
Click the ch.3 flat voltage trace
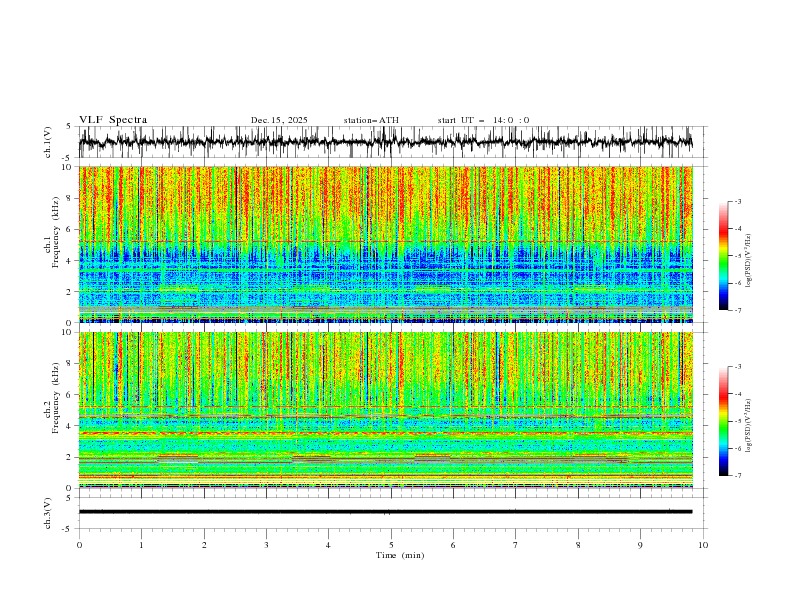coord(385,512)
